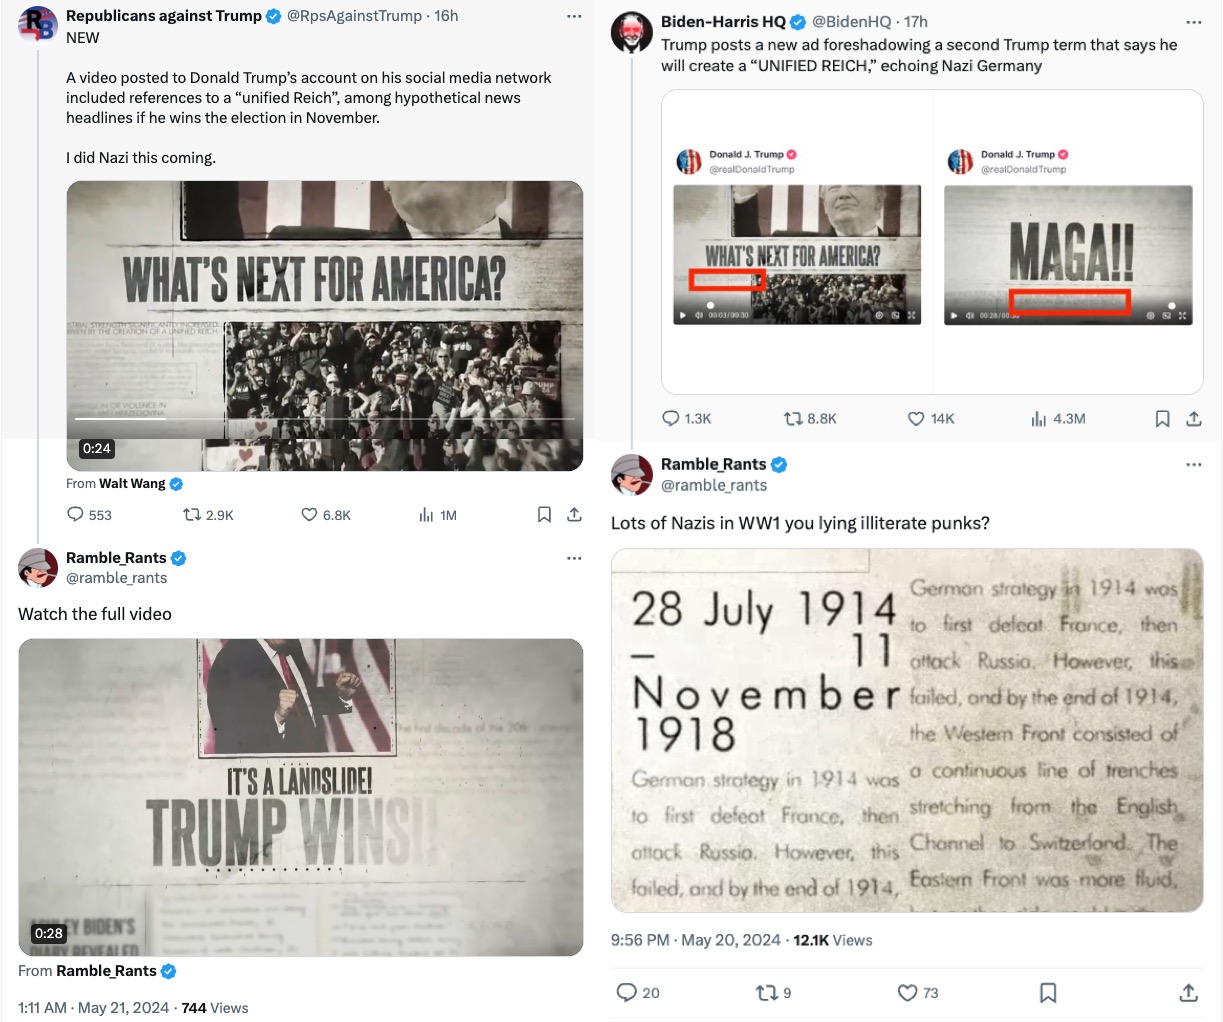Image resolution: width=1223 pixels, height=1022 pixels.
Task: Retweet the Republicans against Trump post
Action: pyautogui.click(x=207, y=515)
